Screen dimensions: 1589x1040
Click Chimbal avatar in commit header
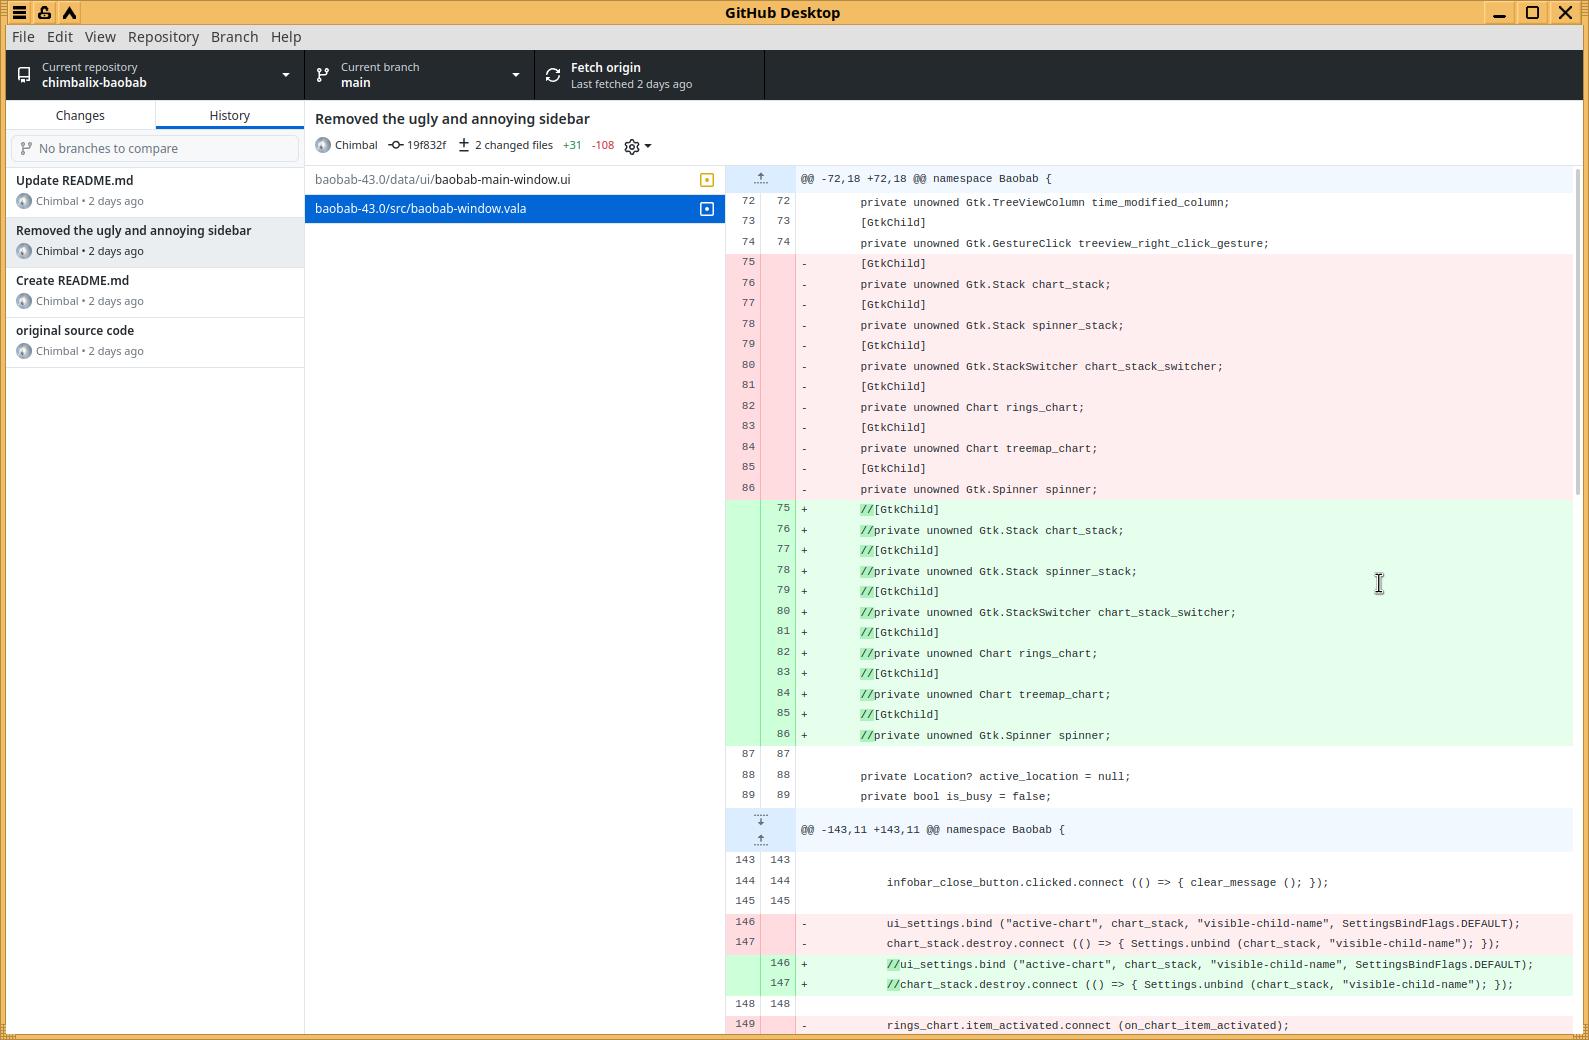[323, 145]
